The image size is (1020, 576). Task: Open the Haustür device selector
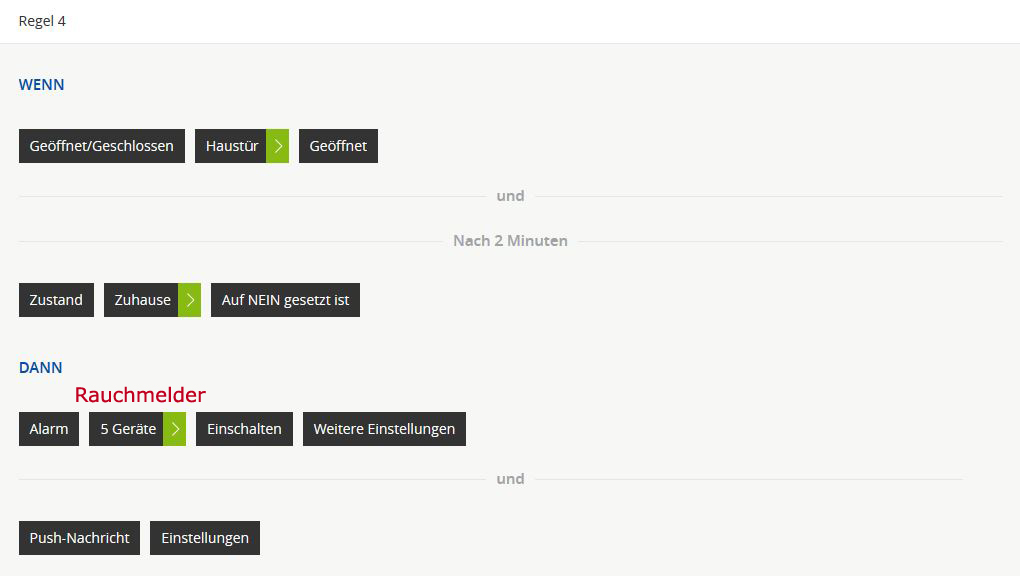231,146
